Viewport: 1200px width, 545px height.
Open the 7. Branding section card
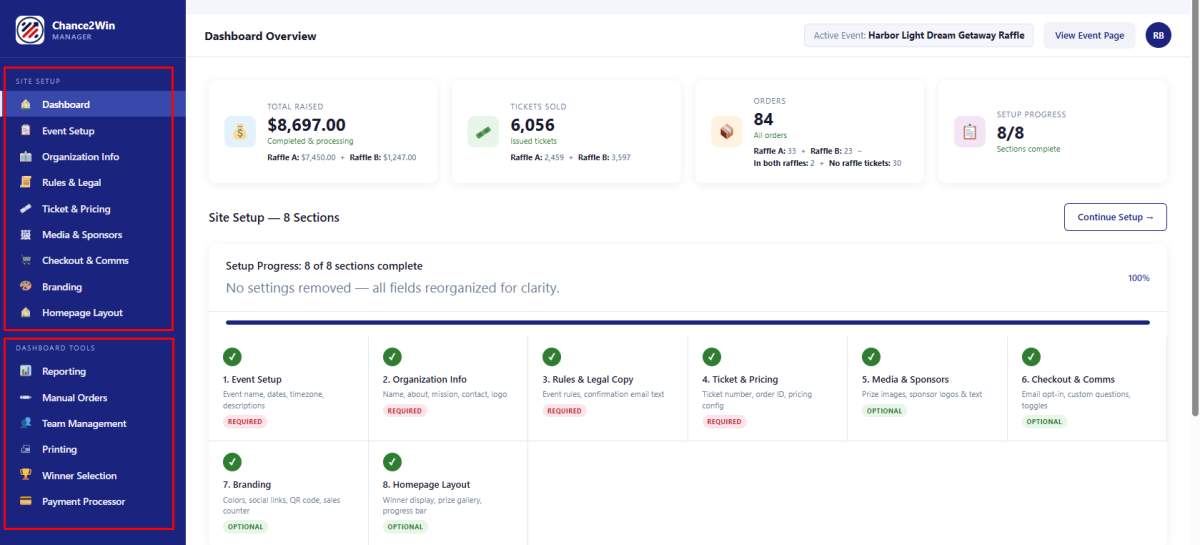click(288, 493)
